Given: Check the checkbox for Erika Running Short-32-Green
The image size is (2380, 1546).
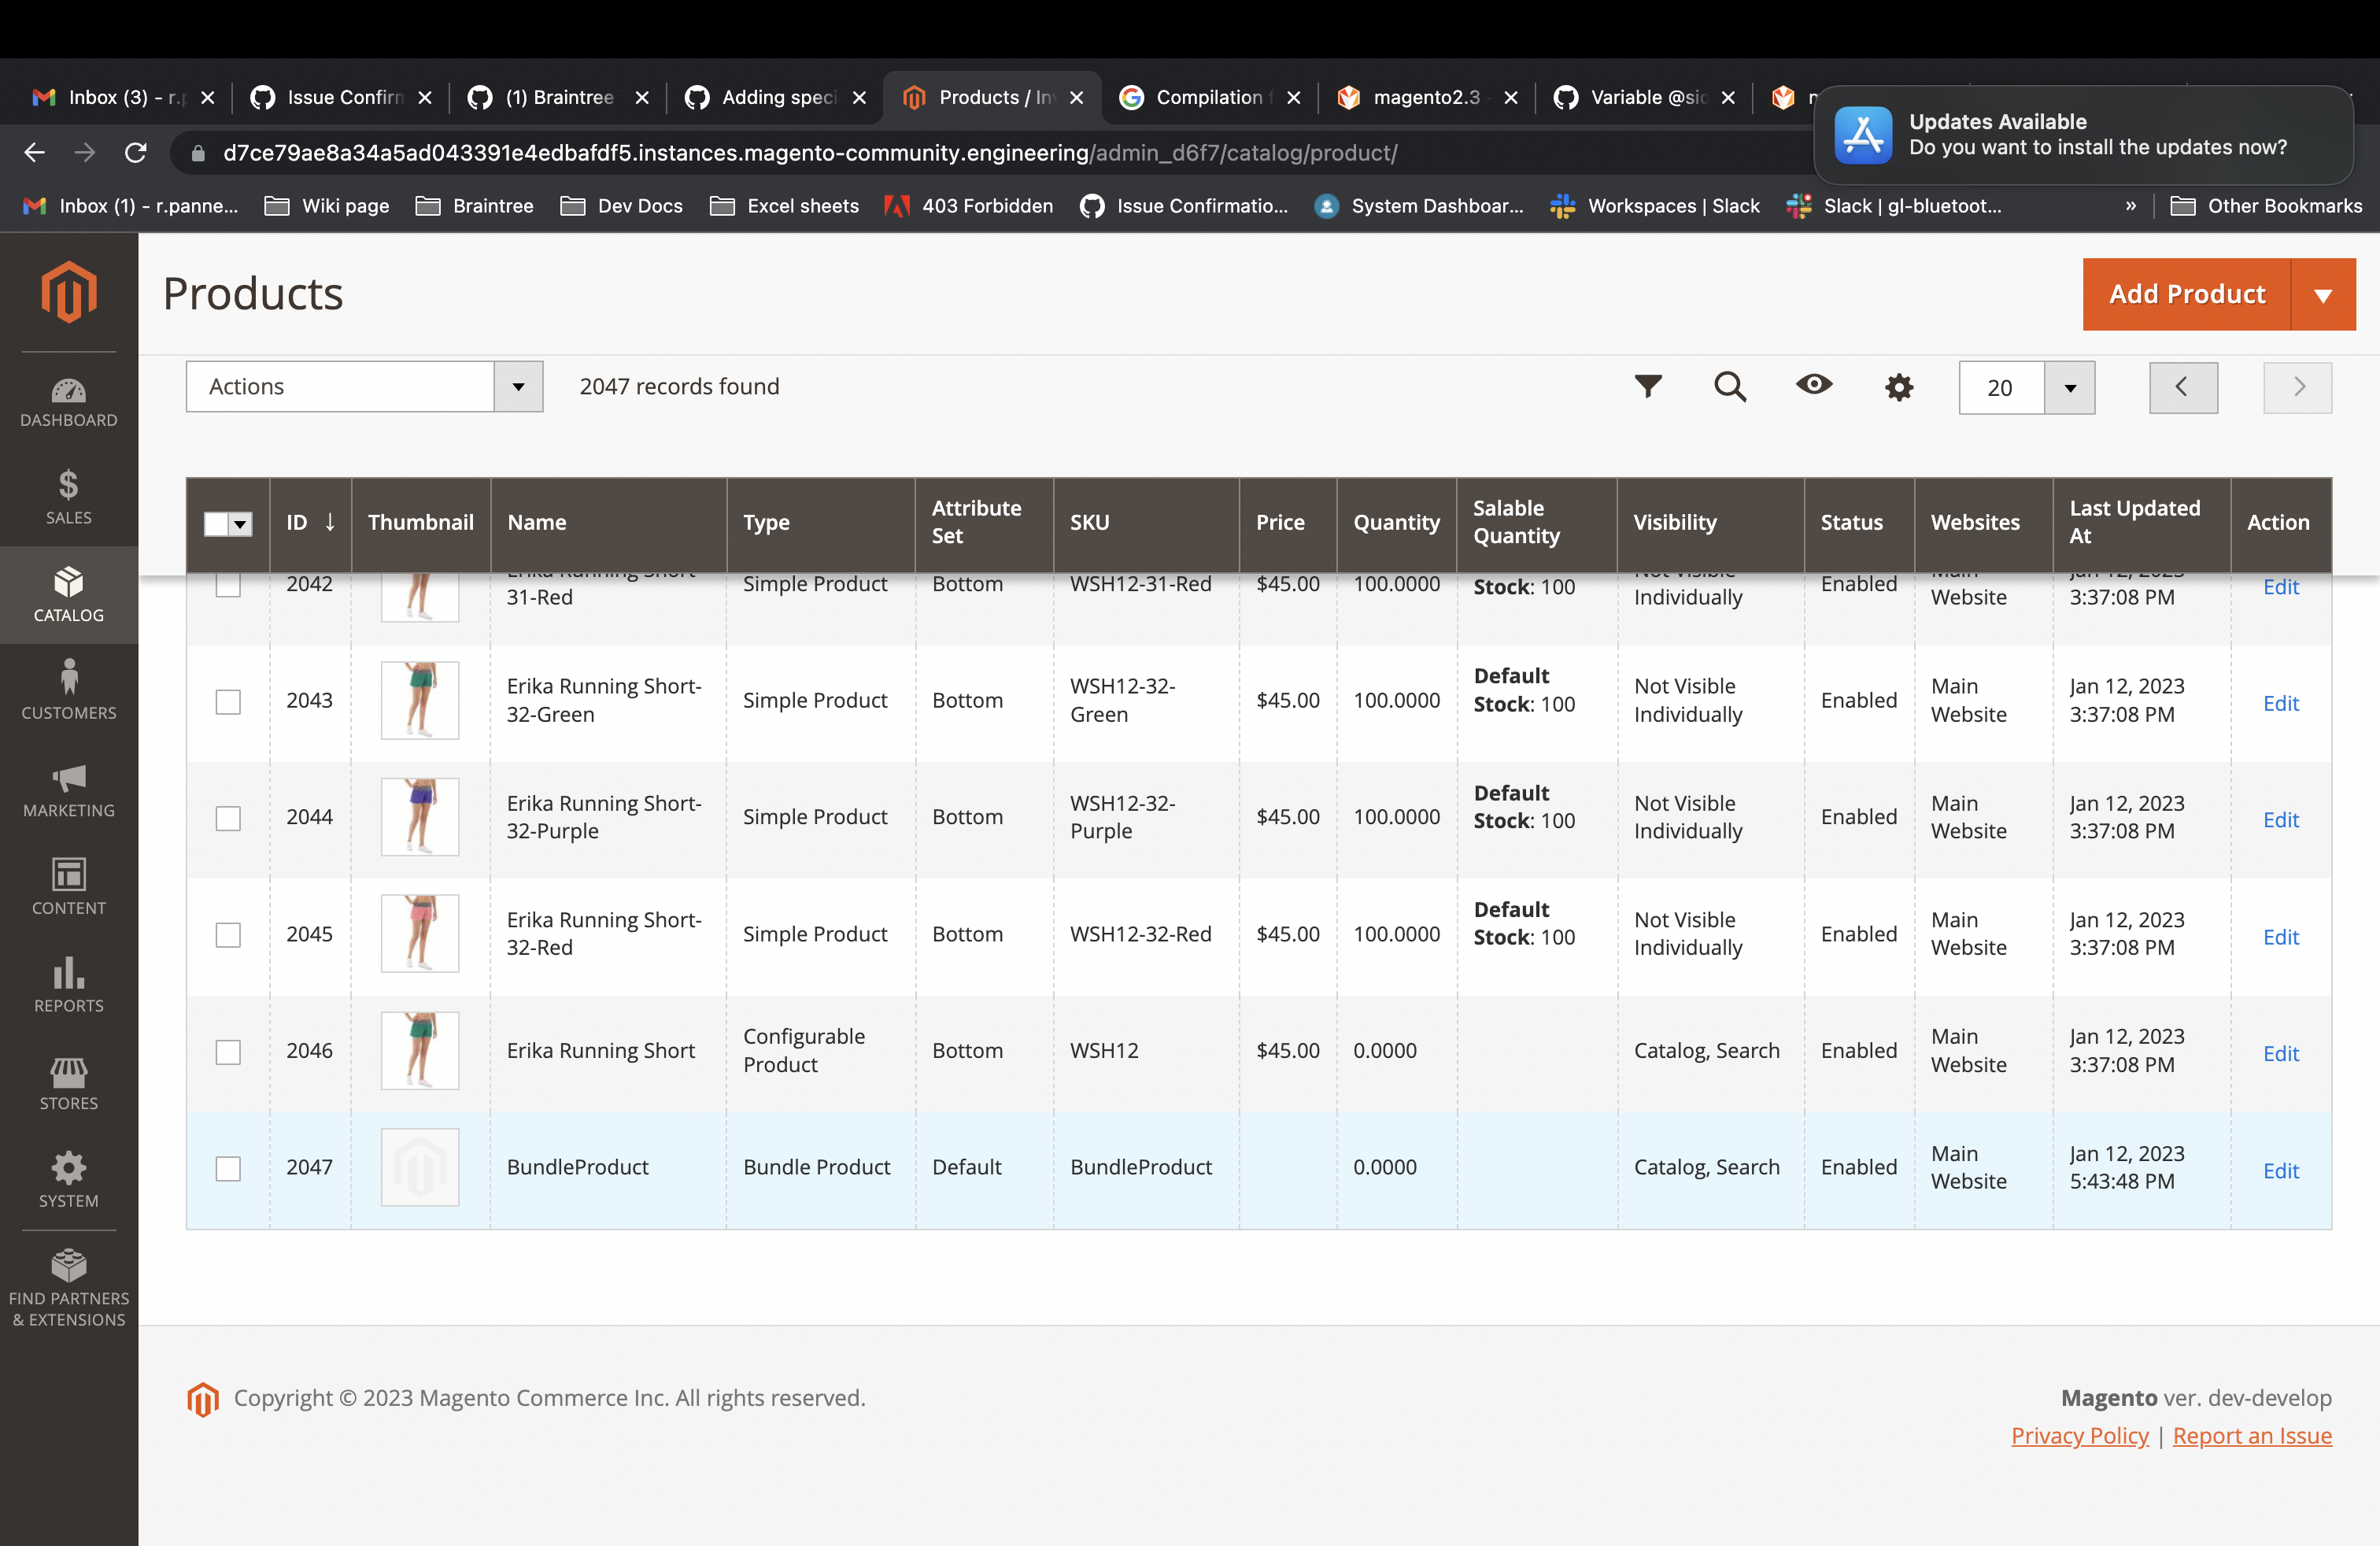Looking at the screenshot, I should pyautogui.click(x=228, y=701).
